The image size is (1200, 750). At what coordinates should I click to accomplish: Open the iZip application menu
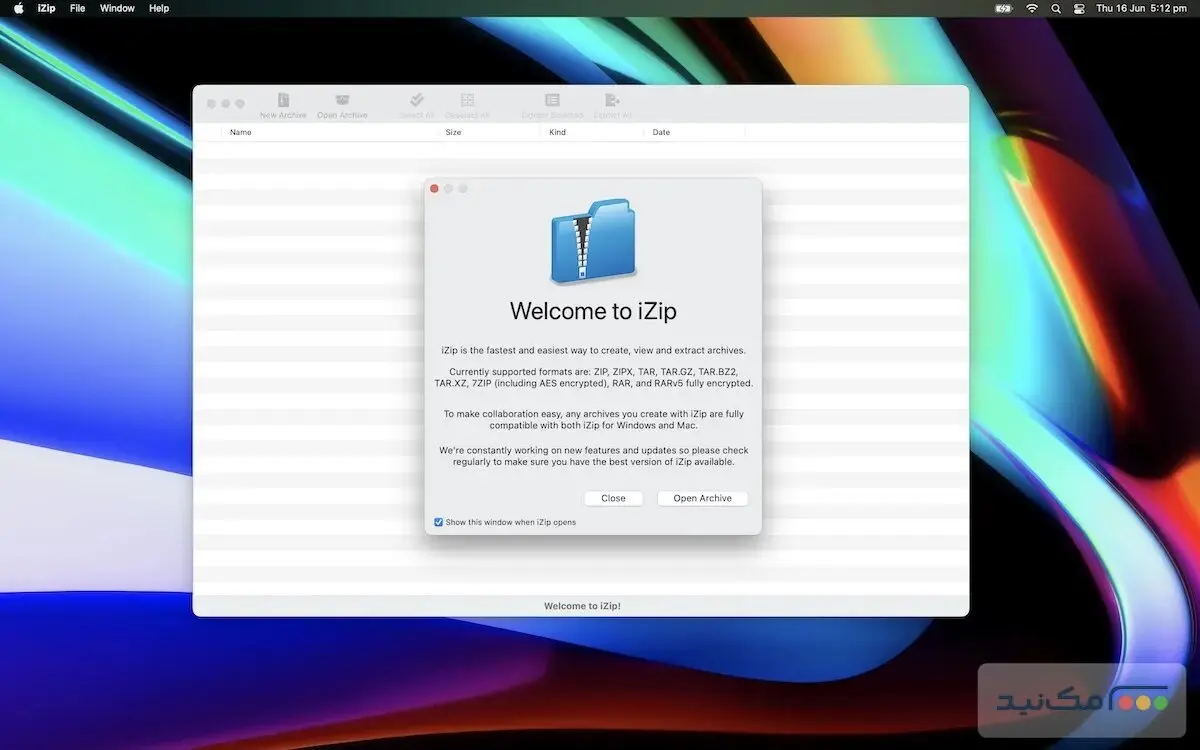[46, 8]
